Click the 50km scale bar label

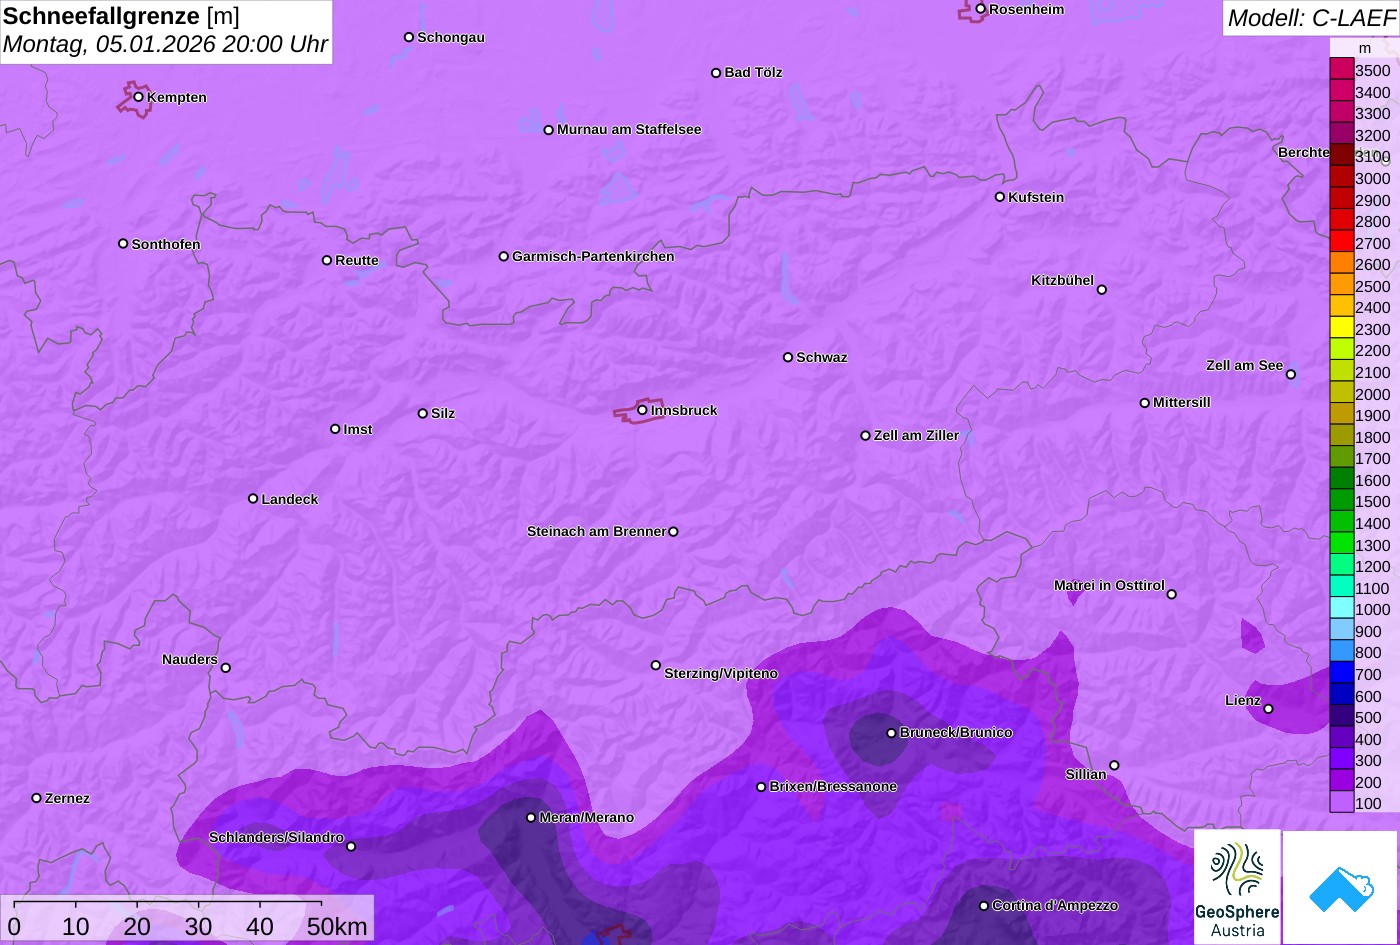point(337,926)
